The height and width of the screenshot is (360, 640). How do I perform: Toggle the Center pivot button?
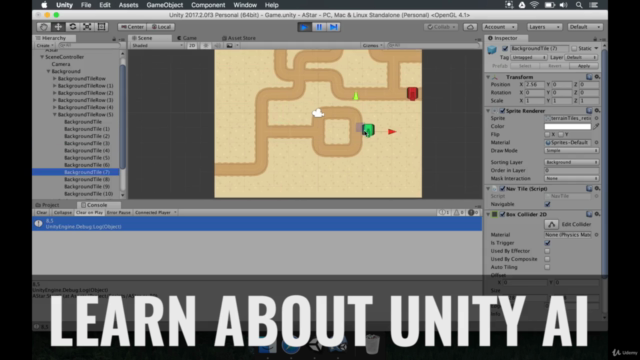click(132, 27)
